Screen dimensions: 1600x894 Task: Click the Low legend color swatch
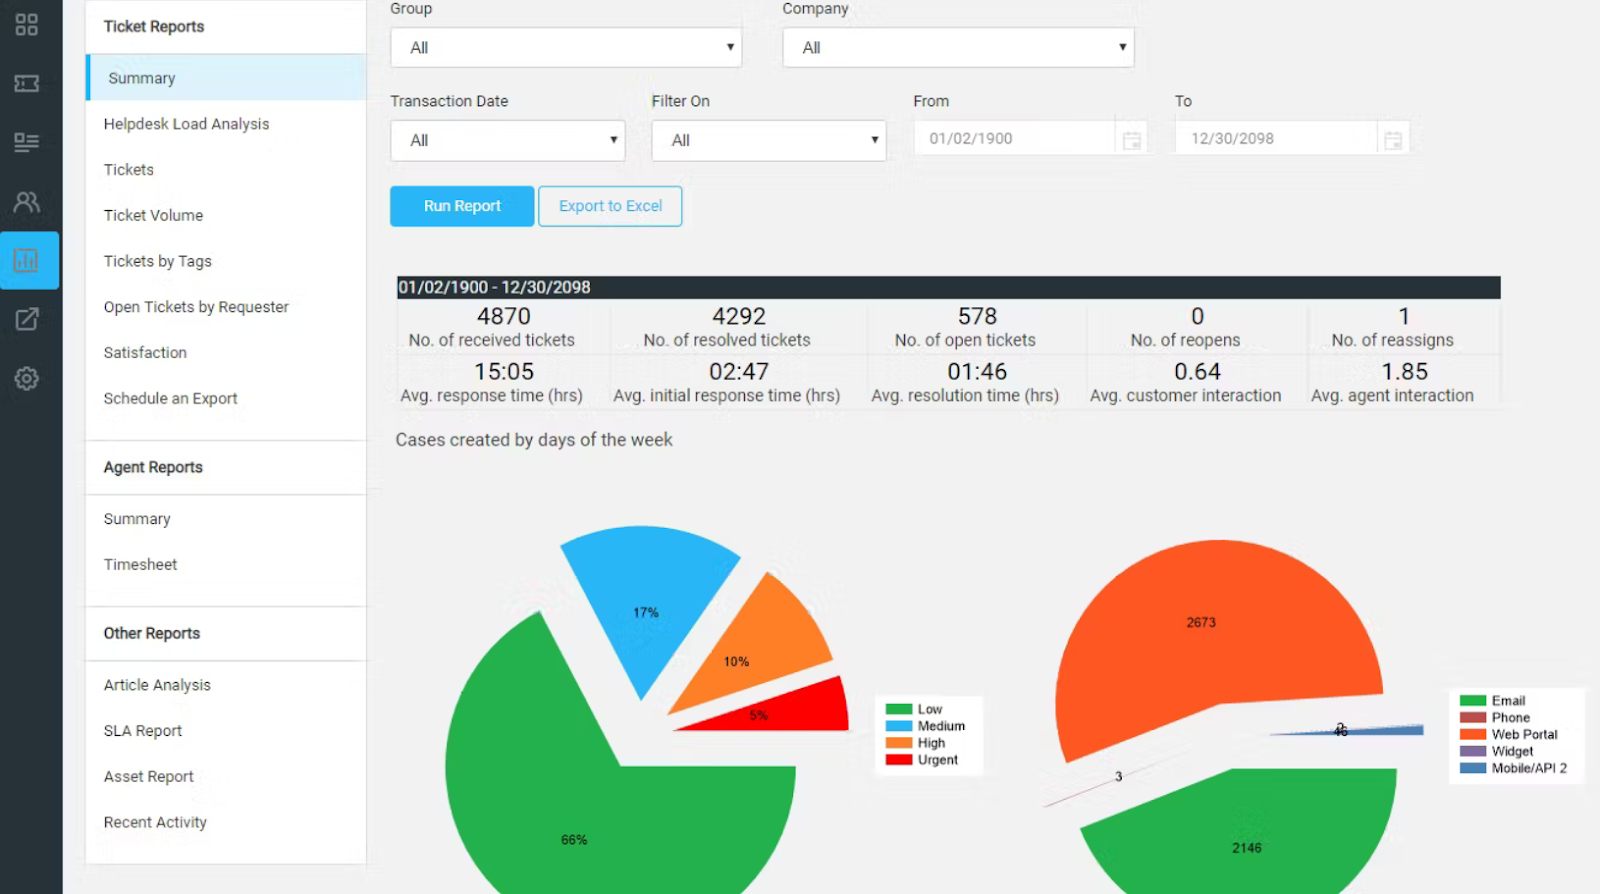tap(899, 709)
